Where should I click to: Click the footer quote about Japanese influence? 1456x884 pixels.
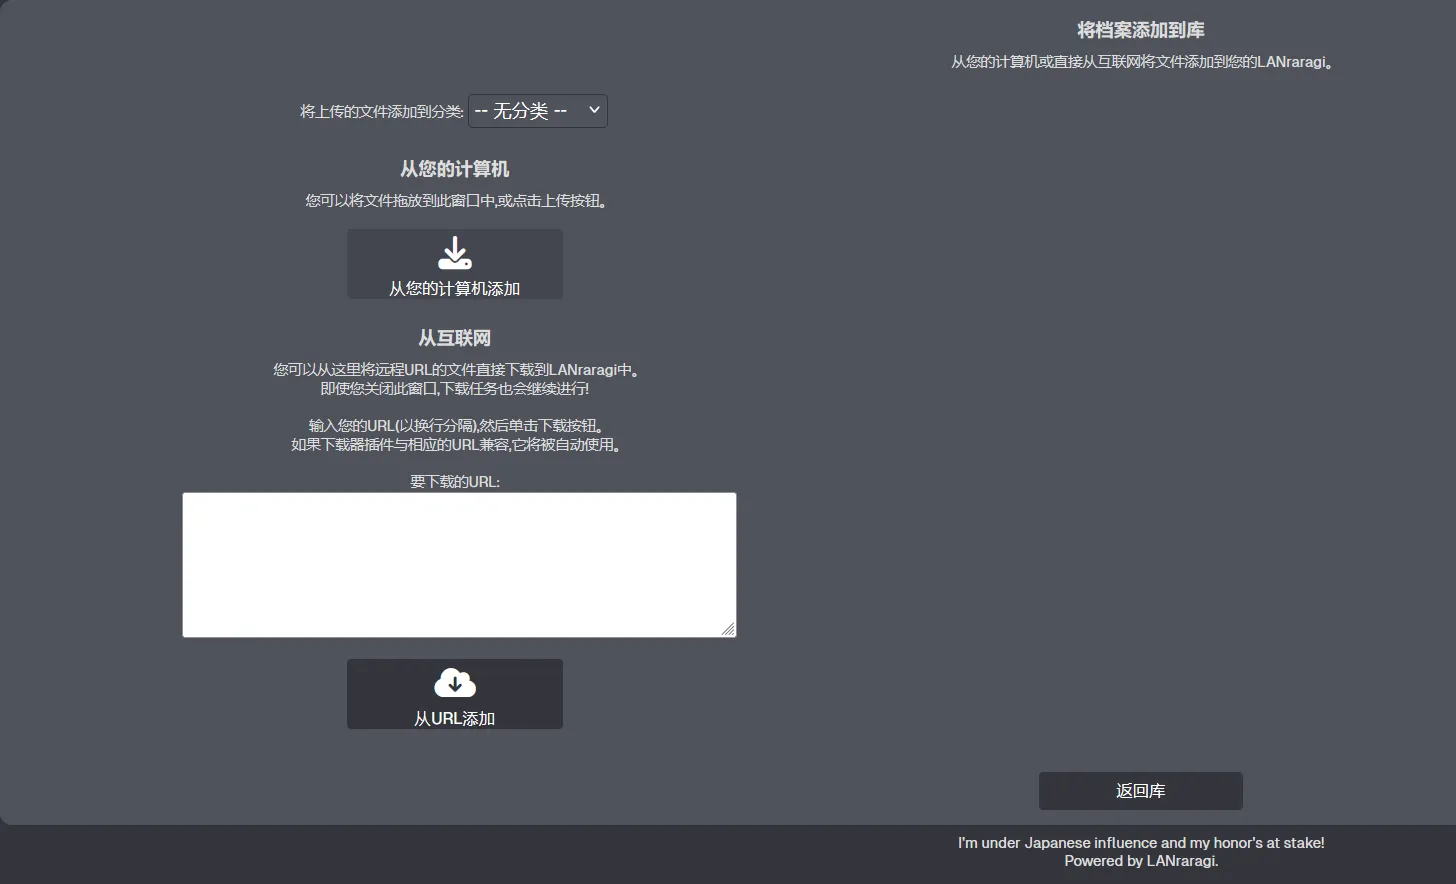coord(1140,843)
